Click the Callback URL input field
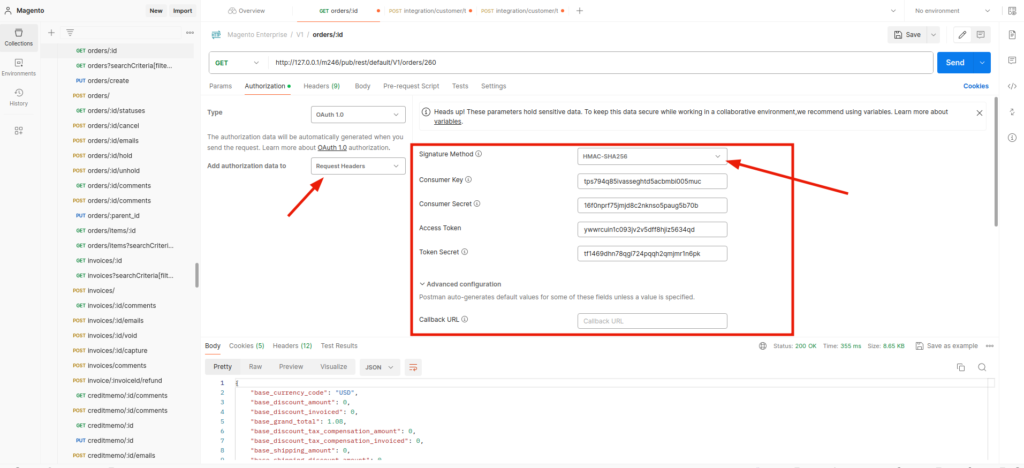1024x468 pixels. 652,321
